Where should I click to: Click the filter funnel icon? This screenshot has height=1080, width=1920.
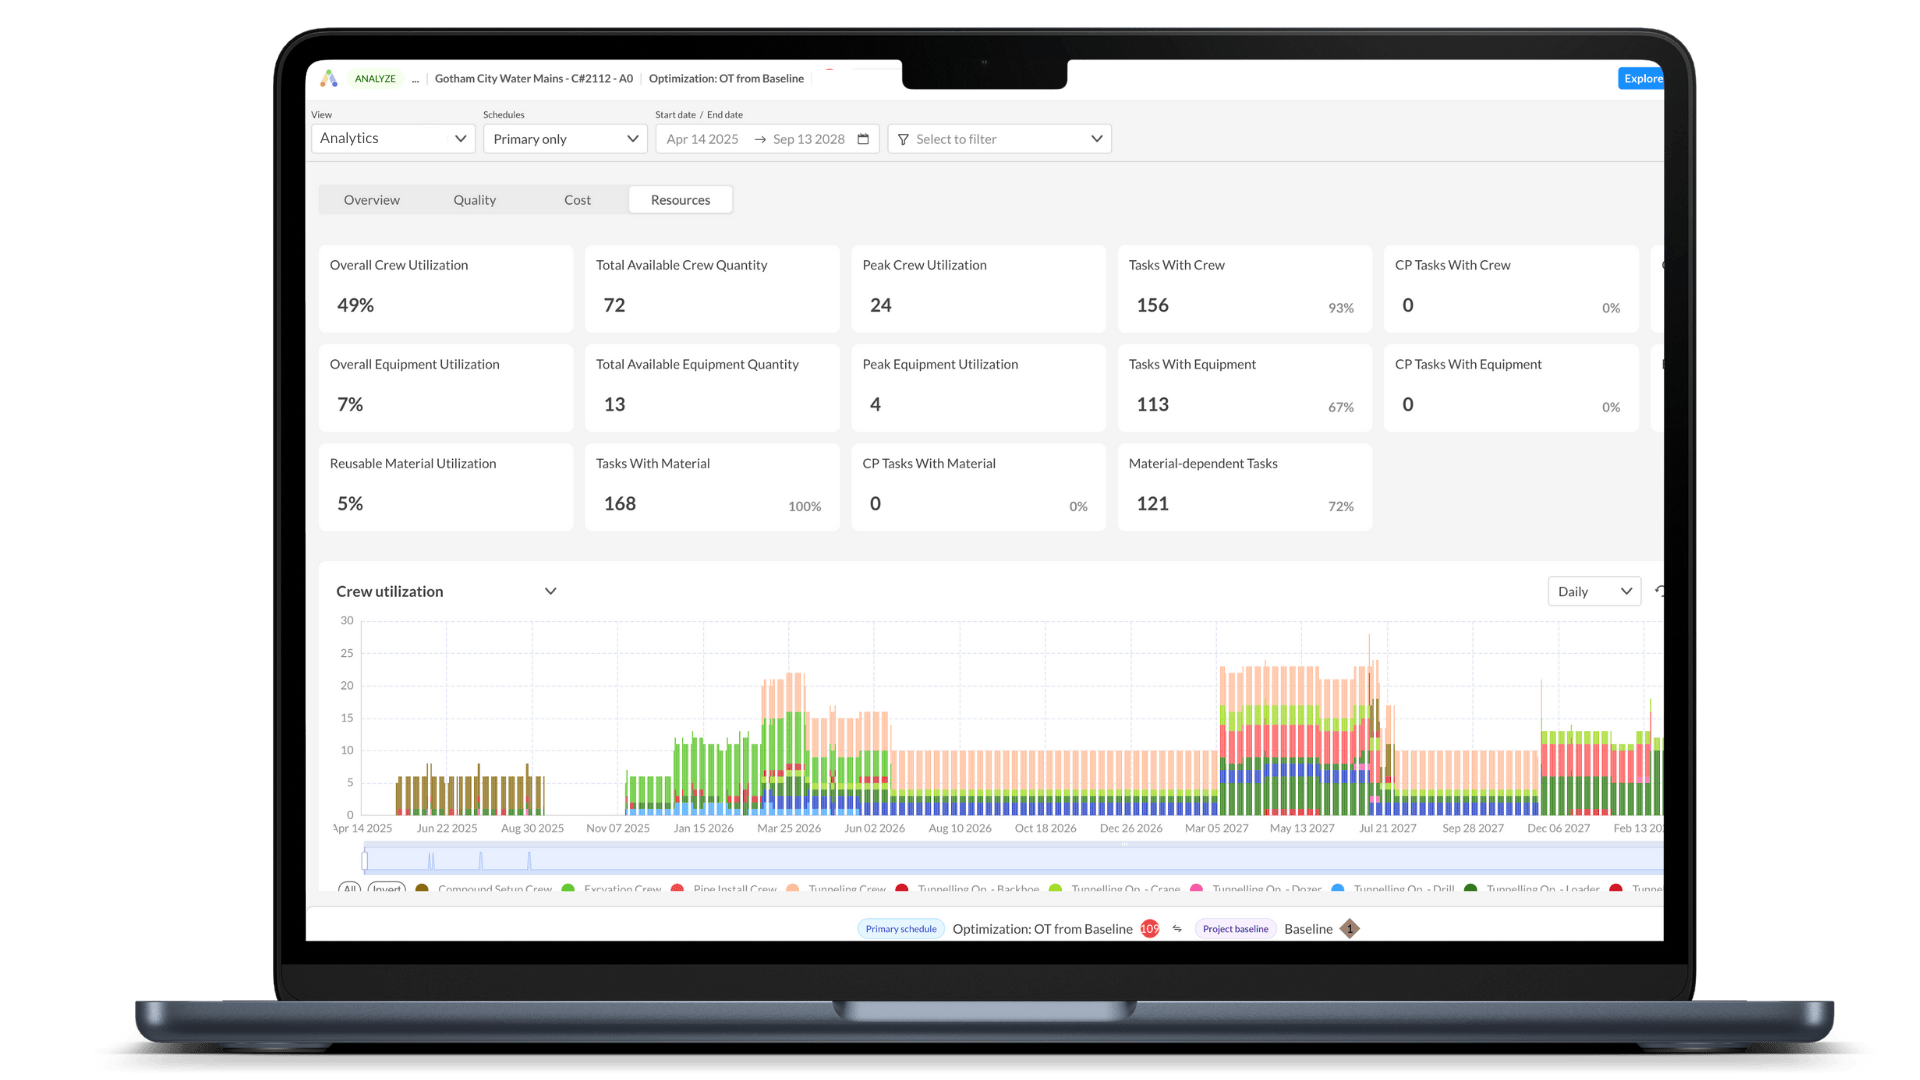click(903, 139)
